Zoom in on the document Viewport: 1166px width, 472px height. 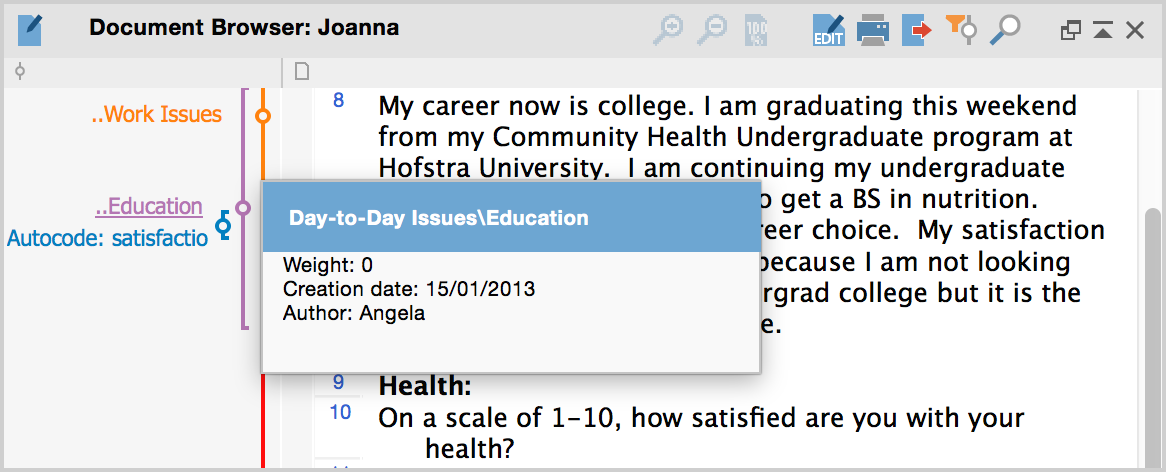(667, 30)
